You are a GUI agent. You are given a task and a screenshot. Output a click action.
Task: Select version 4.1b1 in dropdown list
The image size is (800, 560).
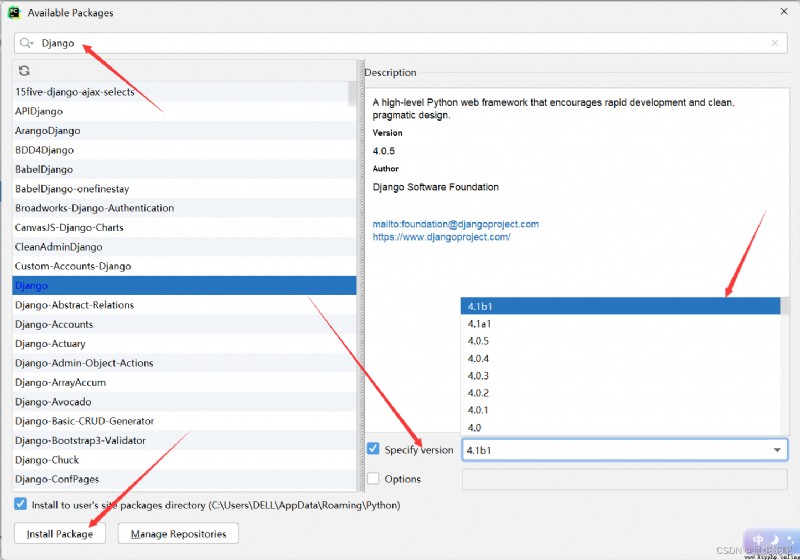click(x=620, y=306)
